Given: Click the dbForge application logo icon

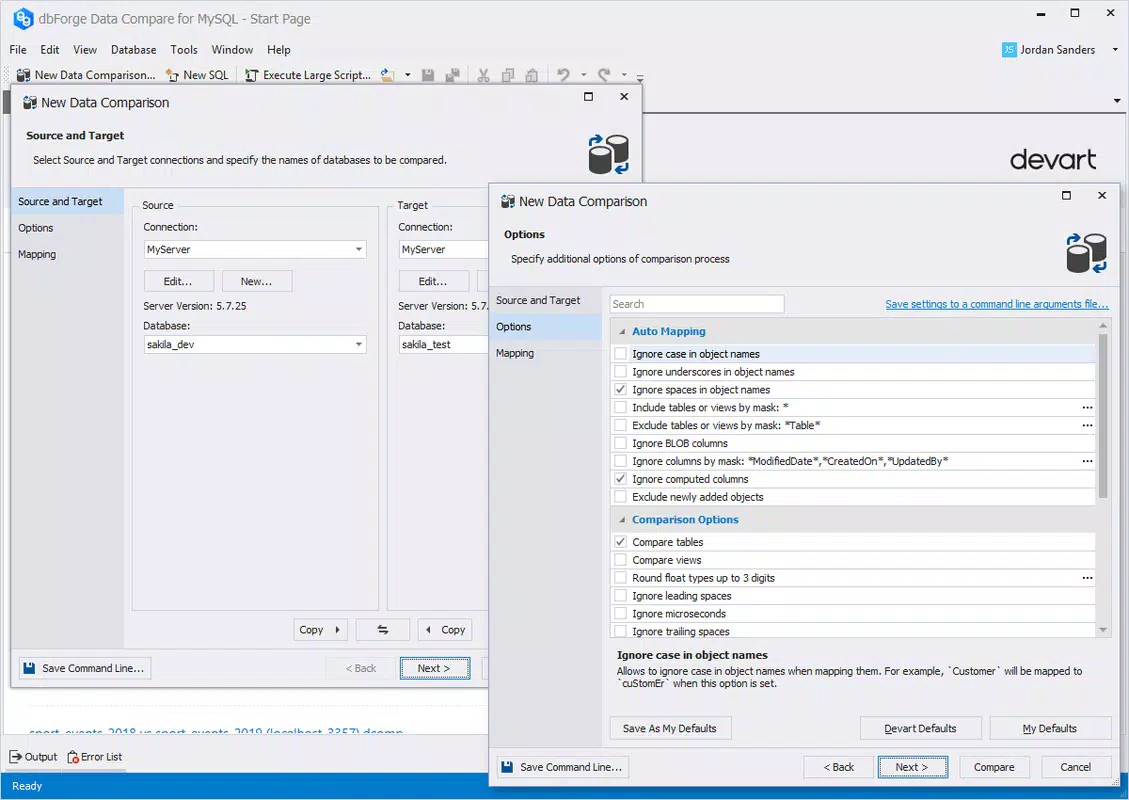Looking at the screenshot, I should click(23, 19).
